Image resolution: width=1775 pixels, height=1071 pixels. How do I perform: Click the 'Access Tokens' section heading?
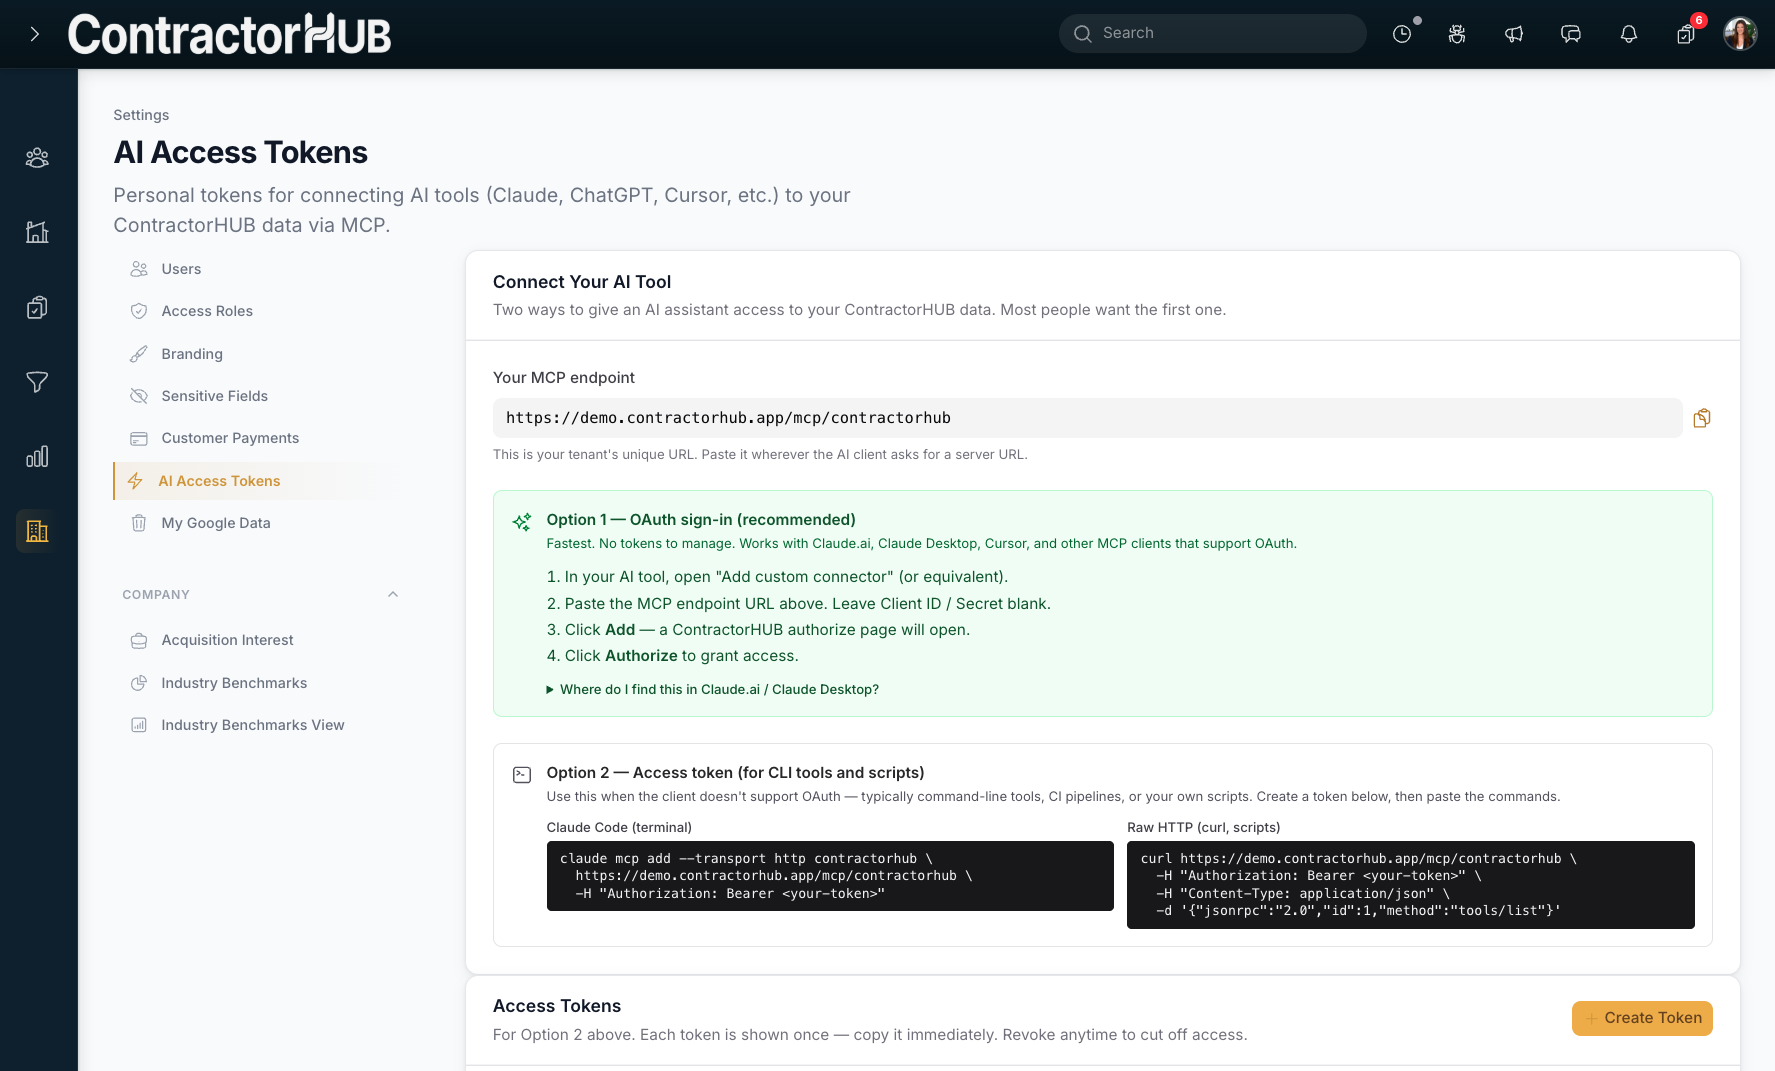click(557, 1006)
